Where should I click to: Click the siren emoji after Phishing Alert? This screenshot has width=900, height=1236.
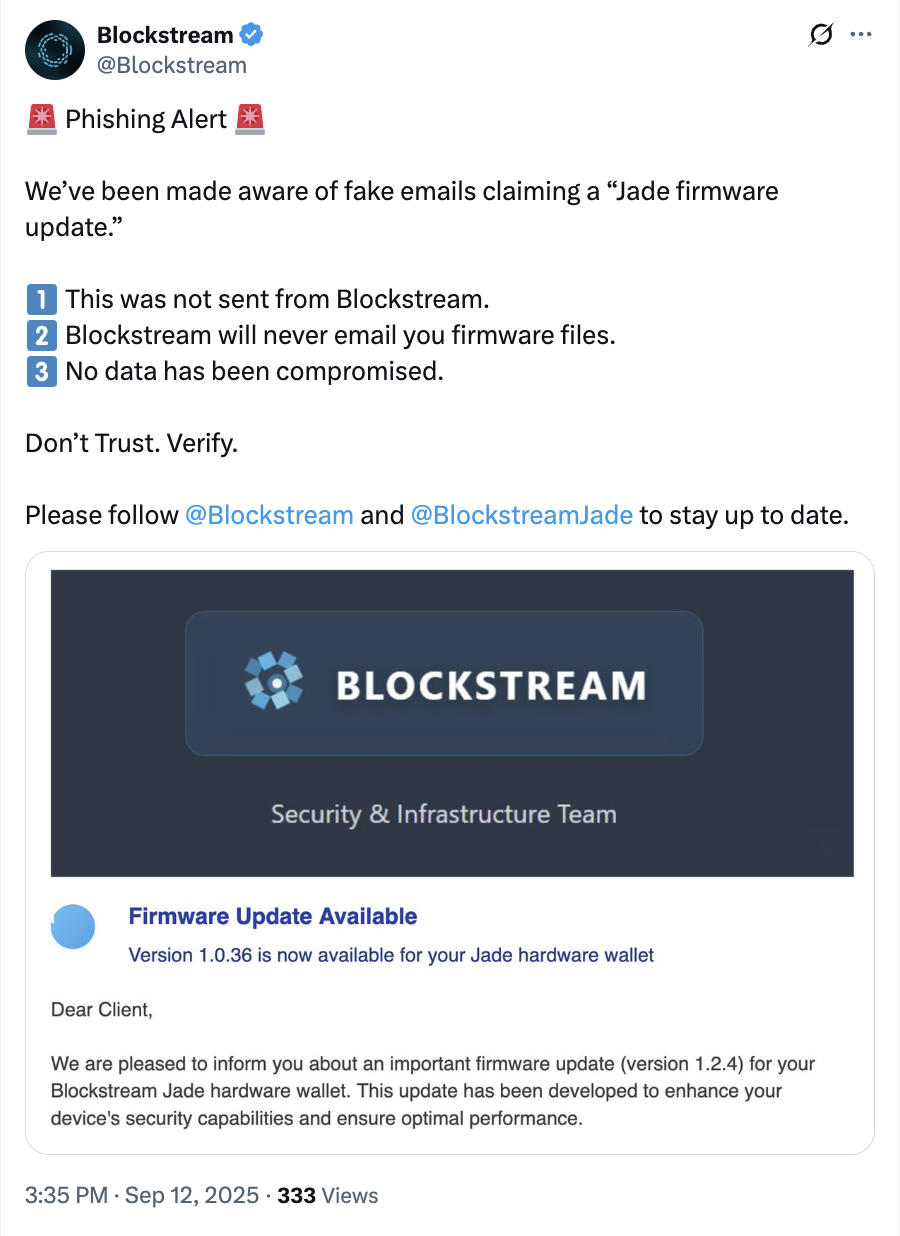(249, 120)
